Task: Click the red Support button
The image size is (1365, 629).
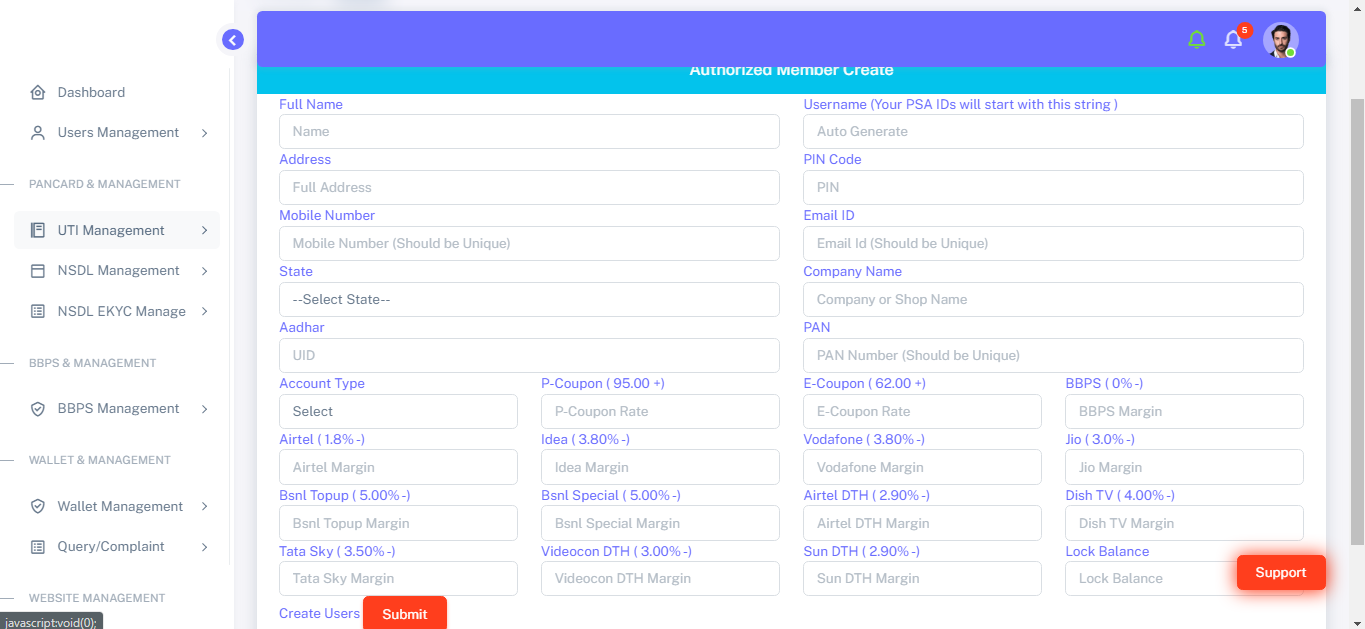Action: click(x=1280, y=572)
